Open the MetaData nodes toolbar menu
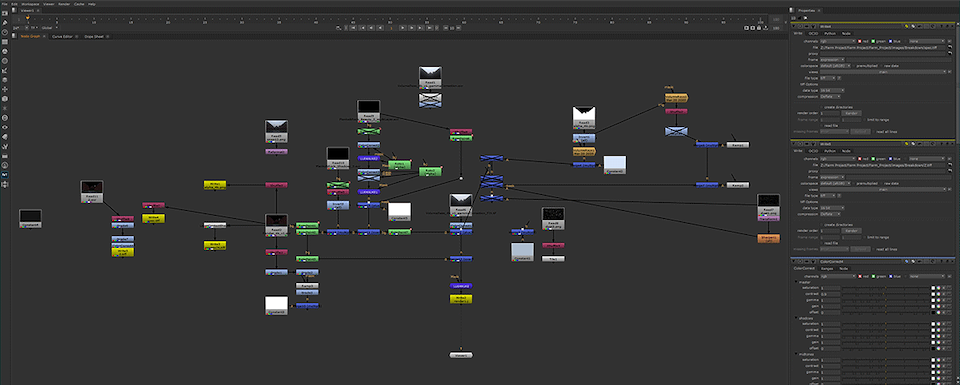The width and height of the screenshot is (960, 385). click(6, 136)
